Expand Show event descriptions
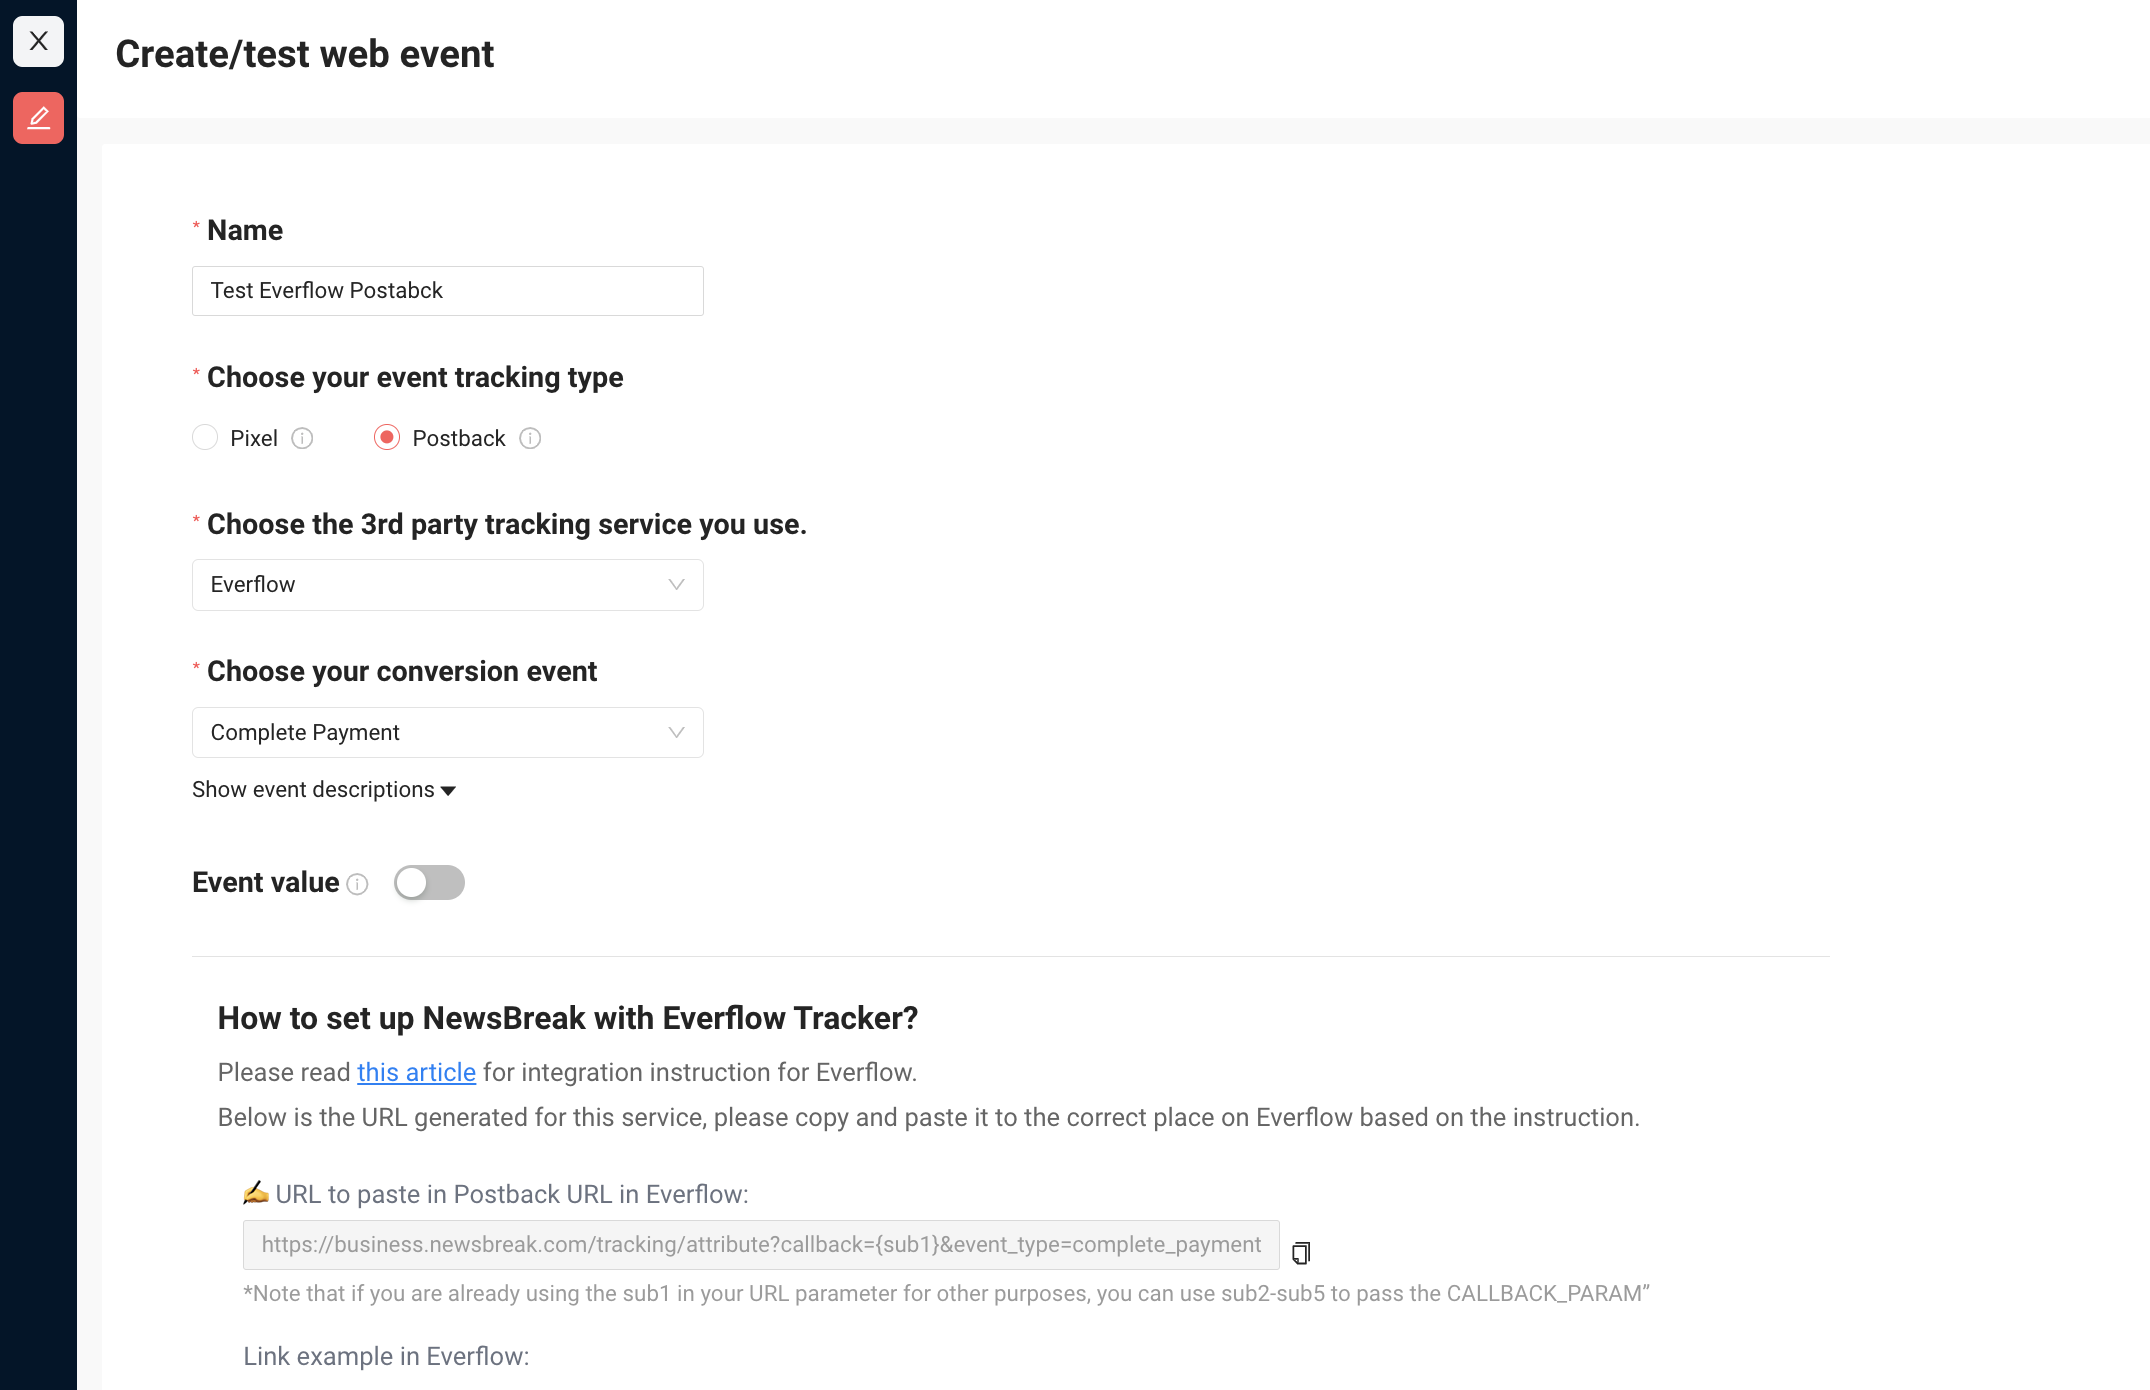This screenshot has height=1390, width=2150. (x=324, y=790)
